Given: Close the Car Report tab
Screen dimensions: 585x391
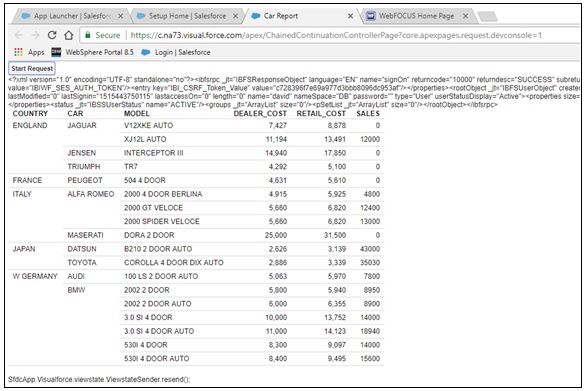Looking at the screenshot, I should (x=350, y=16).
